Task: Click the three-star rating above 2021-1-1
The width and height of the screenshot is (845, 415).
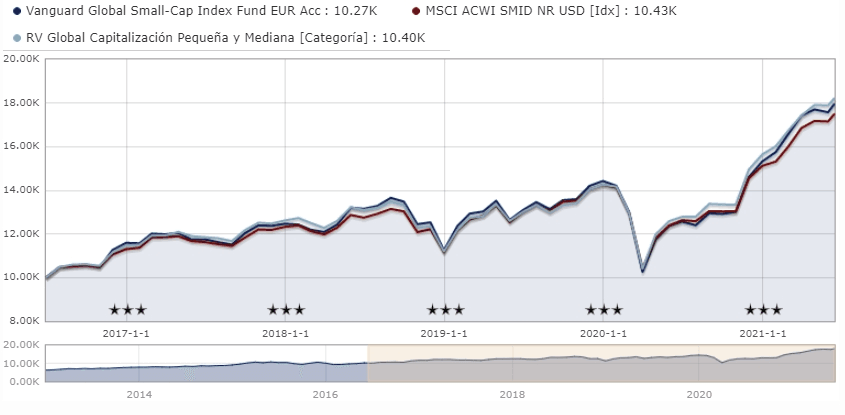Action: pos(763,310)
